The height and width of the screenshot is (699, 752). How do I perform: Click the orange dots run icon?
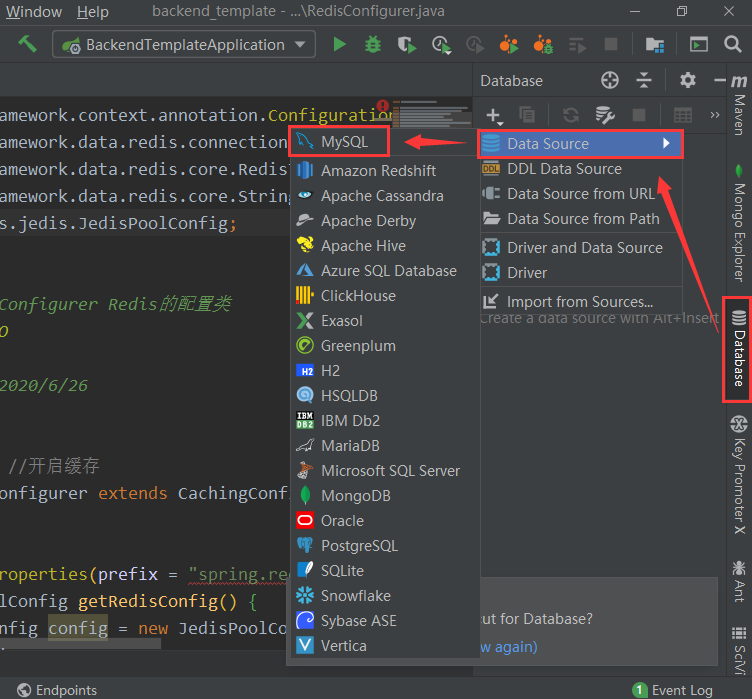(x=509, y=45)
